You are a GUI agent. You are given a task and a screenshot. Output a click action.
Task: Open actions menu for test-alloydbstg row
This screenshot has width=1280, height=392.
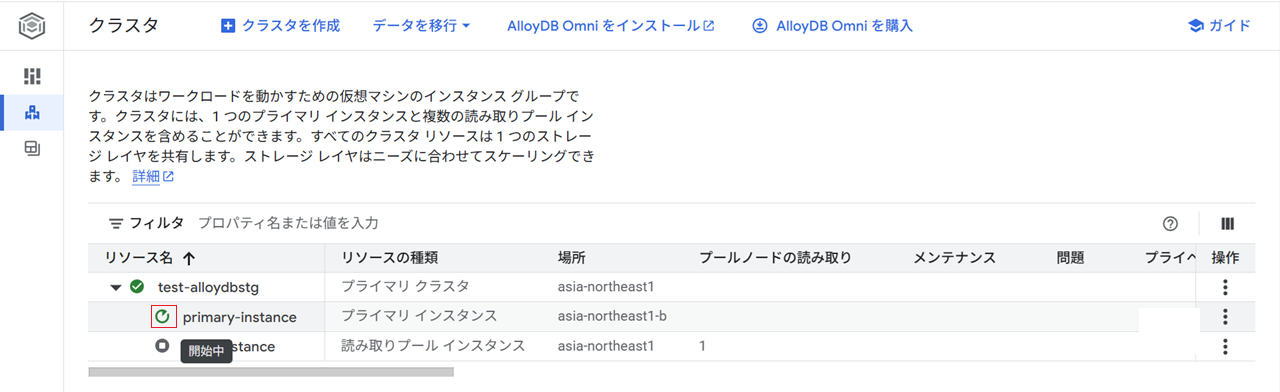click(x=1225, y=287)
